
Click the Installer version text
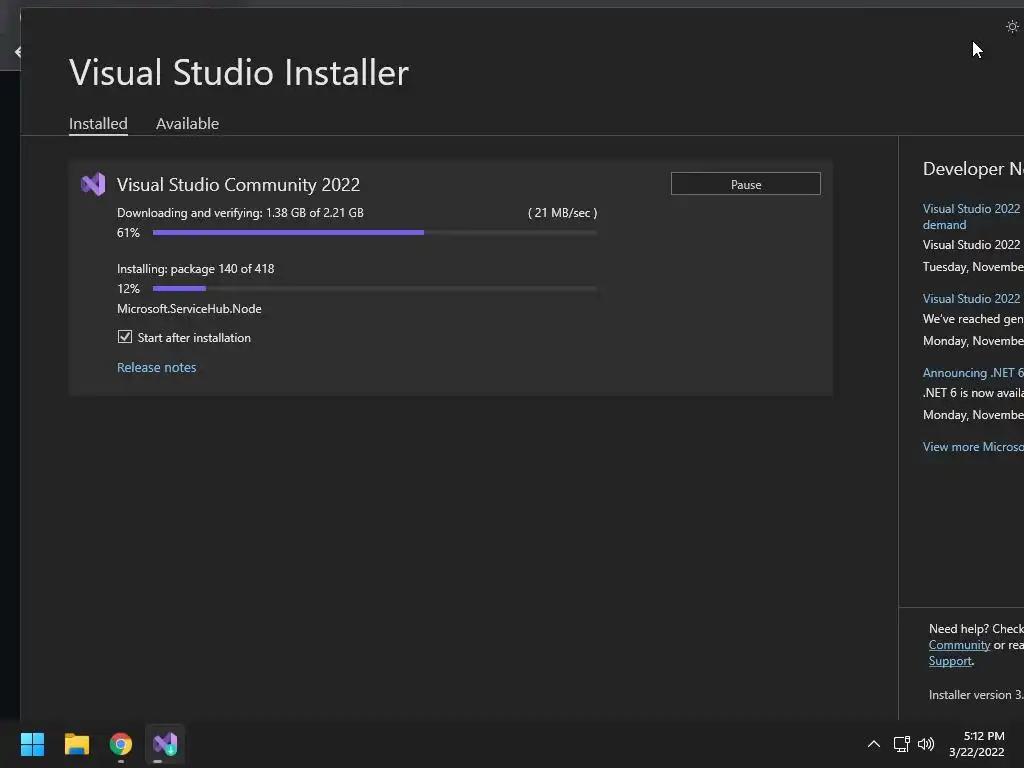(976, 695)
